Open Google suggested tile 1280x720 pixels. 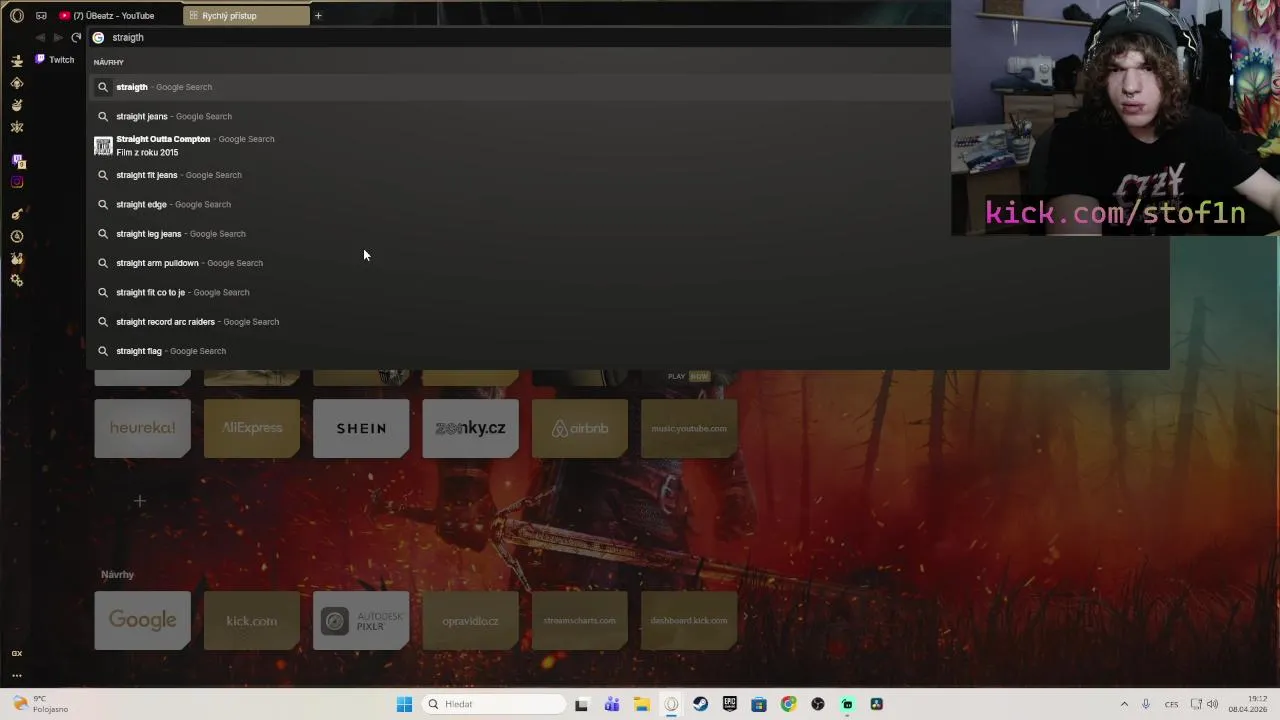142,620
